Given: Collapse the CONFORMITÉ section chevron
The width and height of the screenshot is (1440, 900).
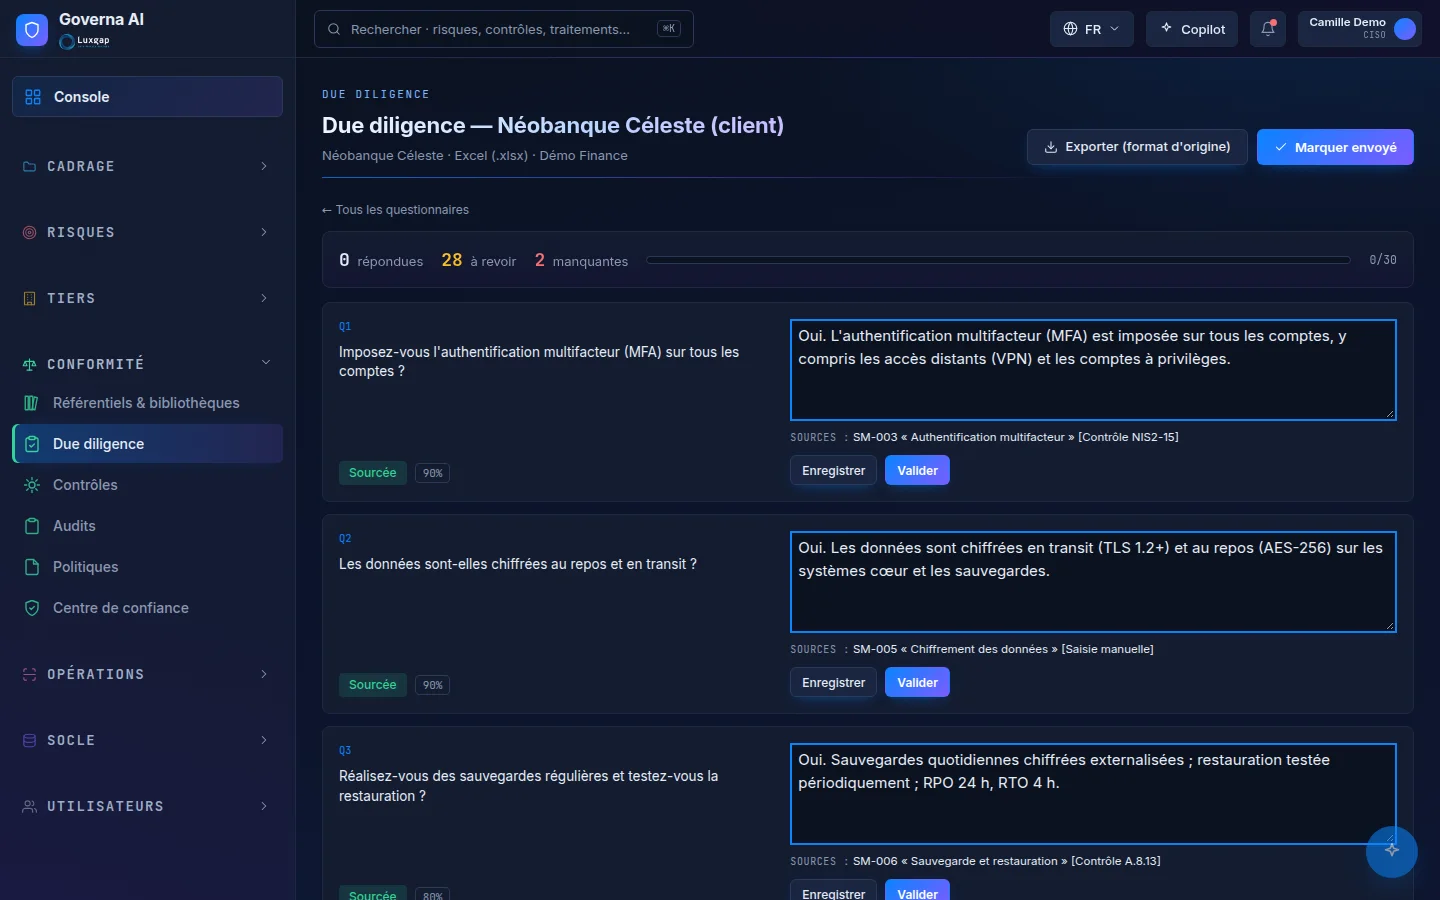Looking at the screenshot, I should point(266,363).
